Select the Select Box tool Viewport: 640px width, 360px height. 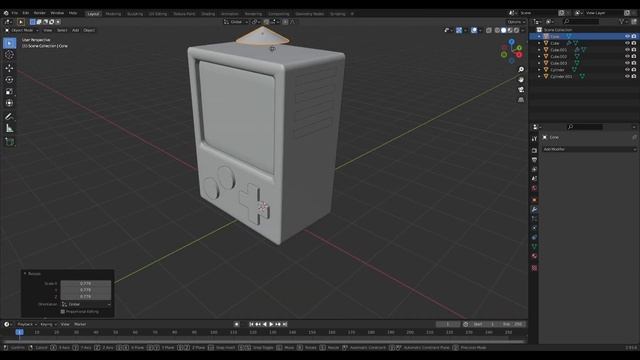point(9,43)
